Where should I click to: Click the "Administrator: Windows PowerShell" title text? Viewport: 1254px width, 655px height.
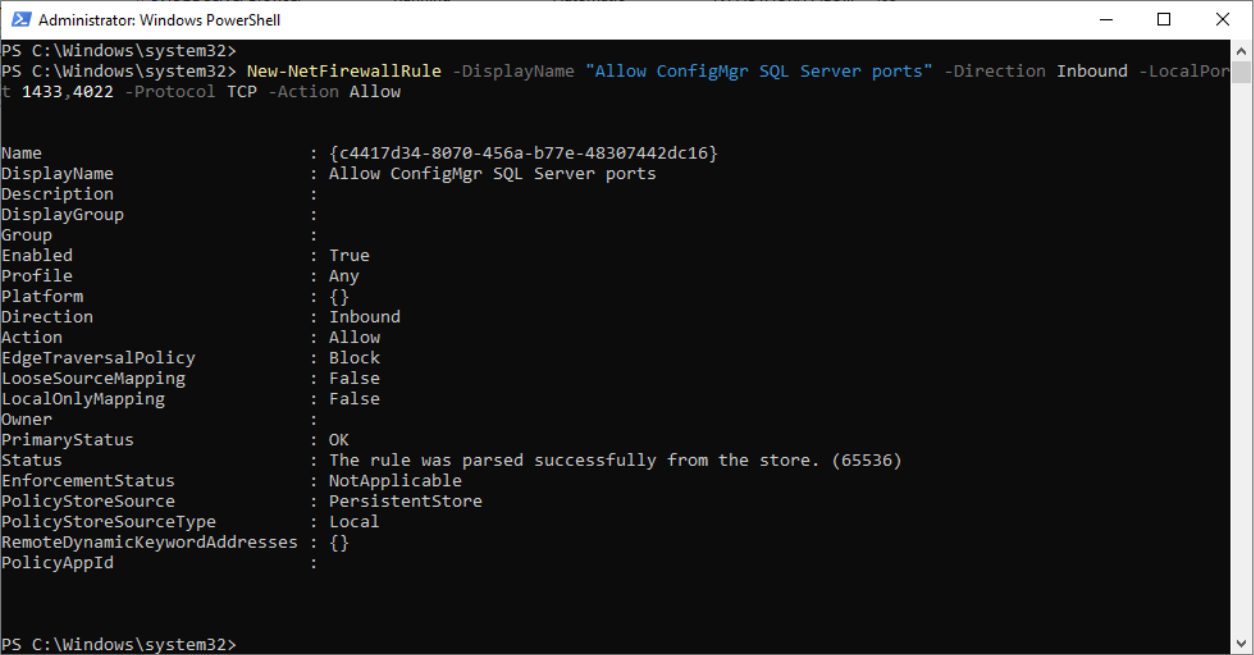(x=159, y=20)
